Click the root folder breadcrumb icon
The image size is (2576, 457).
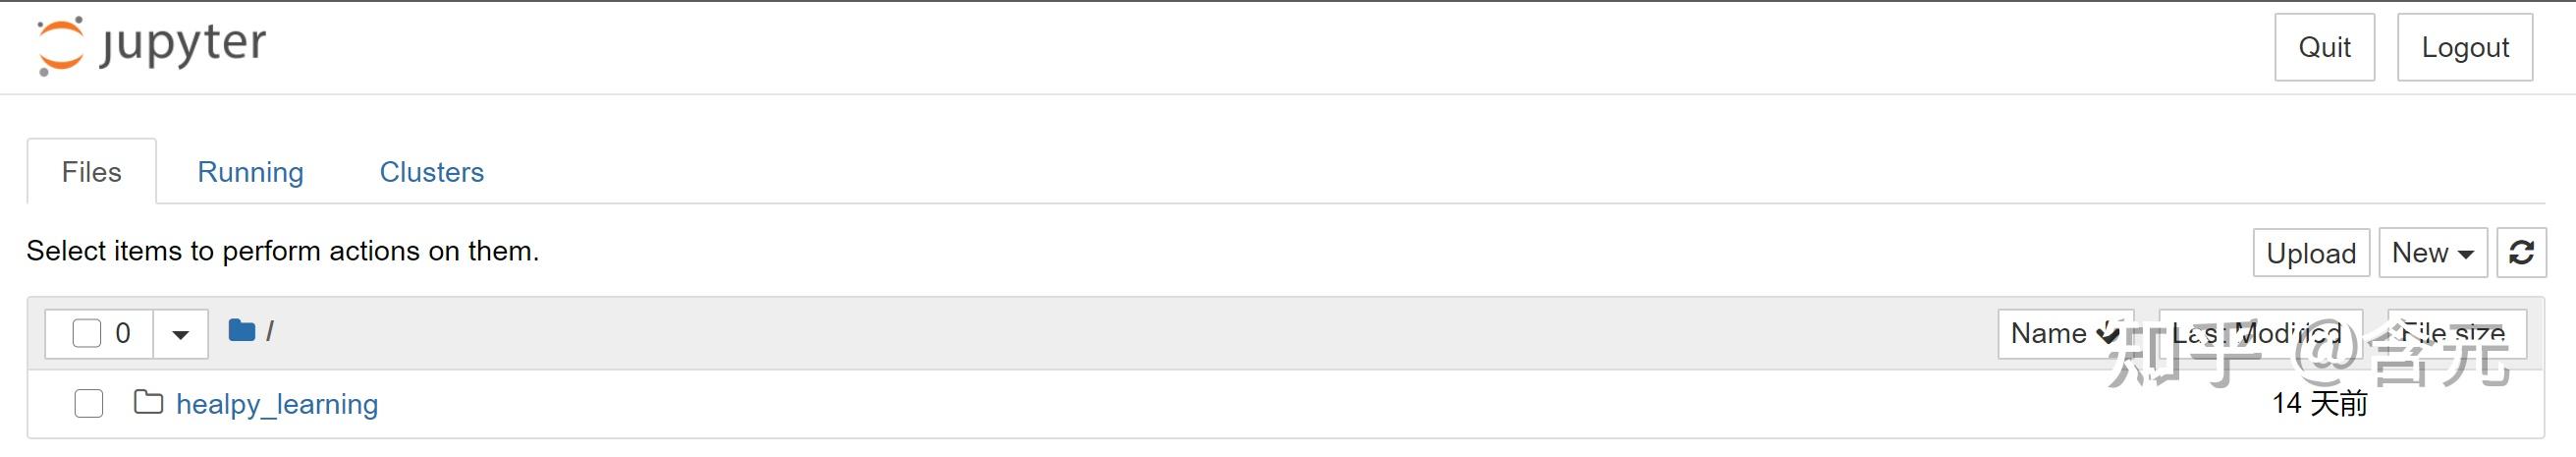[x=241, y=331]
